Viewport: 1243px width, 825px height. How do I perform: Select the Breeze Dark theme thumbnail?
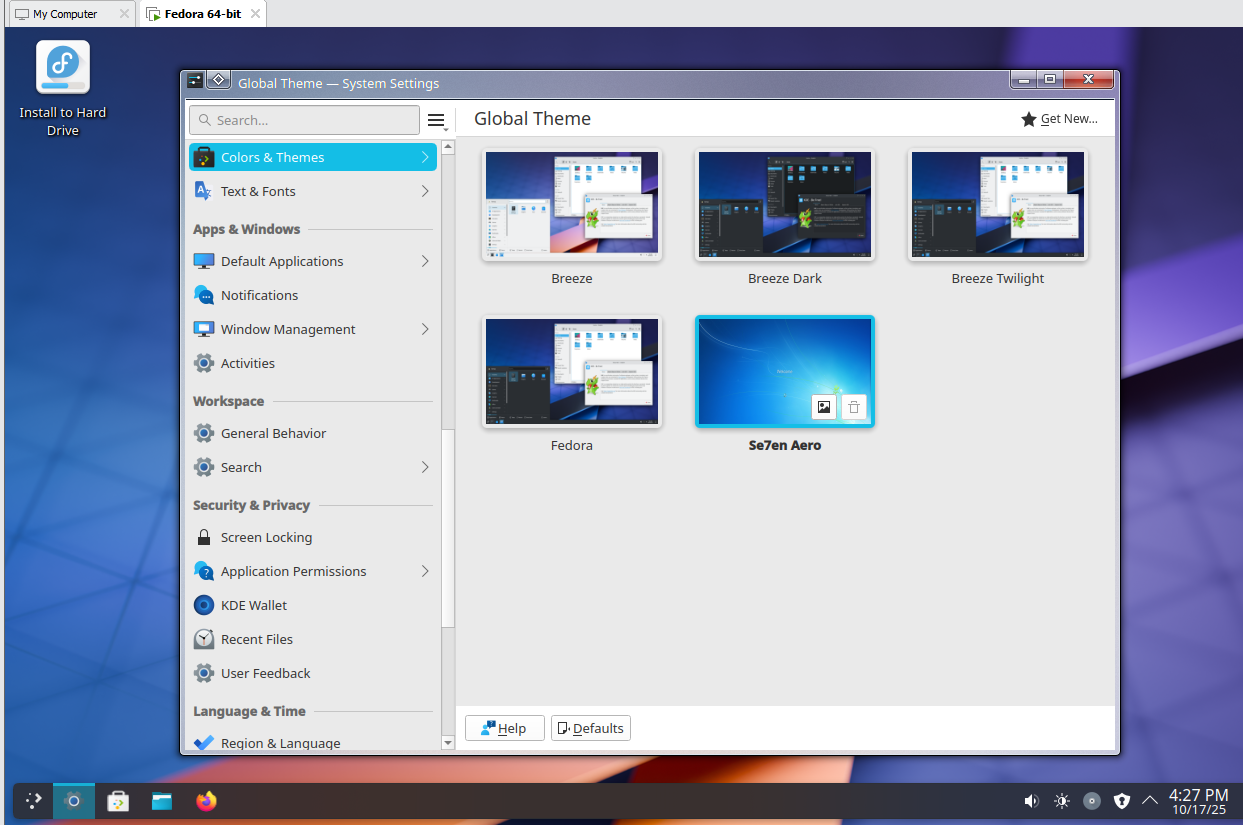point(785,206)
